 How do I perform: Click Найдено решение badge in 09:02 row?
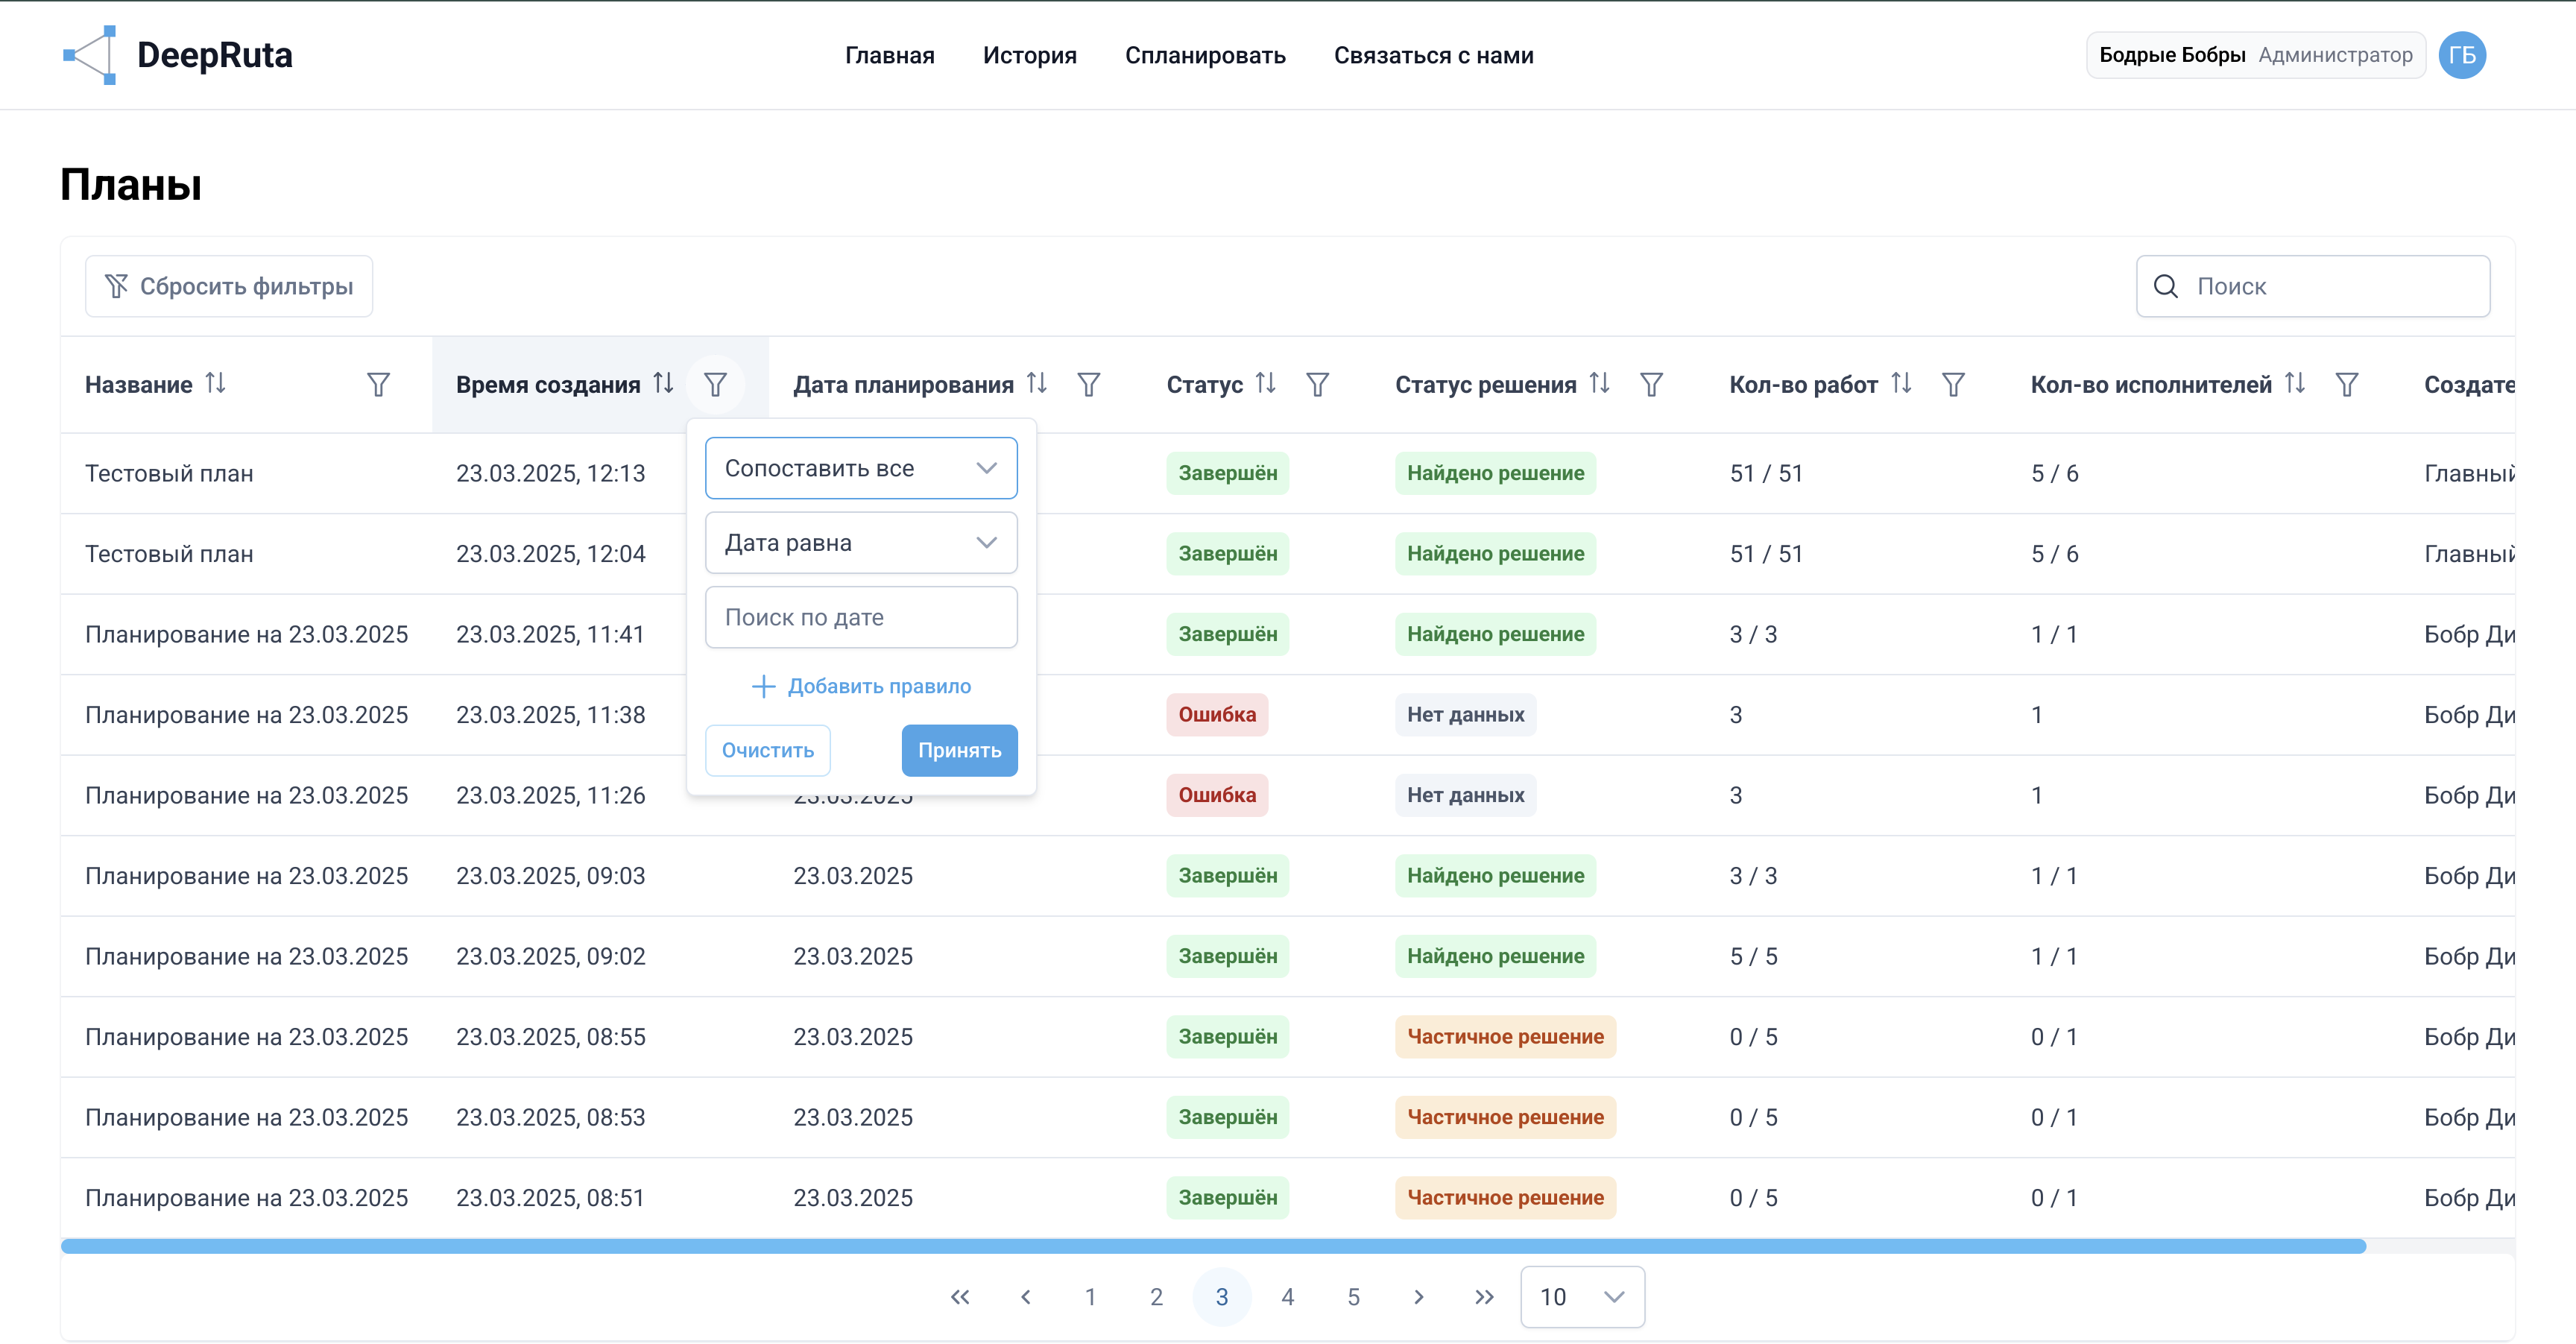point(1495,957)
